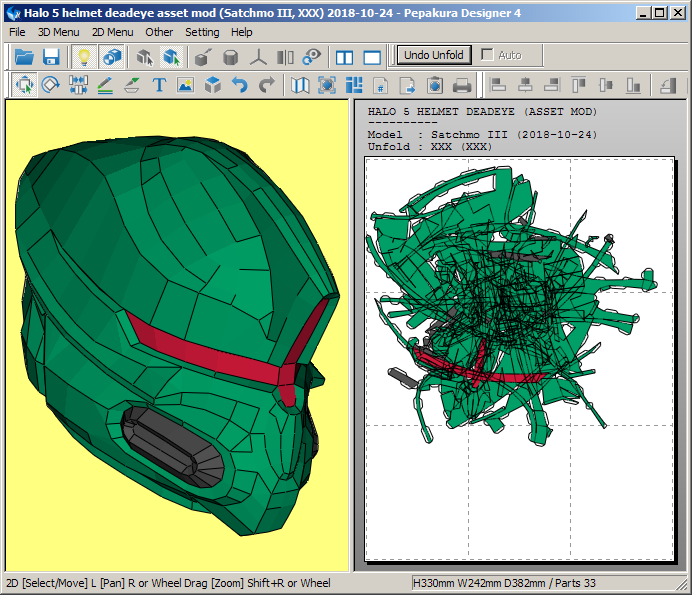Select the blue cube with green cursor tool
Image resolution: width=692 pixels, height=595 pixels.
point(172,56)
